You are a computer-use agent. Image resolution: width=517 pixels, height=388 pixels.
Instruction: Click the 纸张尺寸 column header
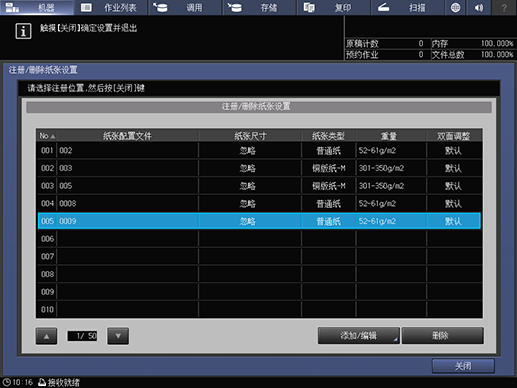click(x=250, y=136)
